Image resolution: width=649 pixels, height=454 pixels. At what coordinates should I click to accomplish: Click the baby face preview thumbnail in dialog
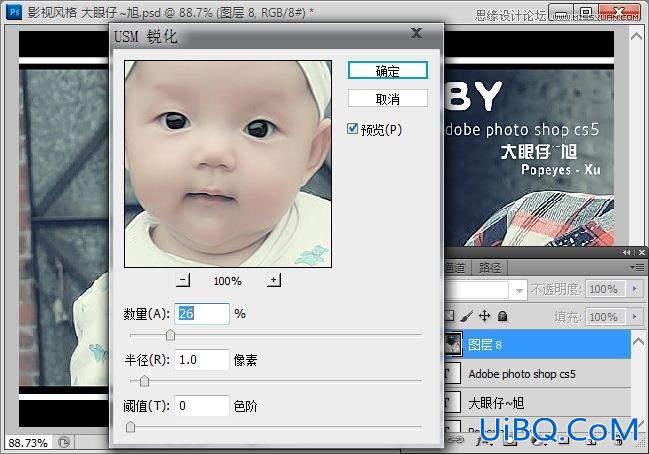[x=228, y=164]
